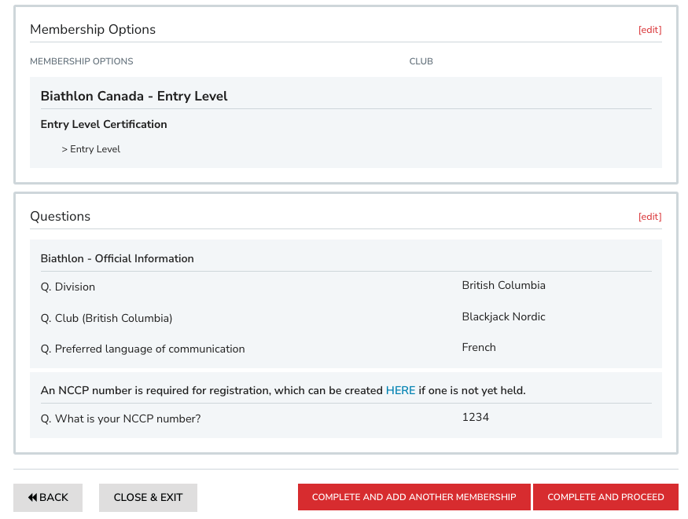Viewport: 688px width, 519px height.
Task: Select the Biathlon Canada - Entry Level heading
Action: point(134,96)
